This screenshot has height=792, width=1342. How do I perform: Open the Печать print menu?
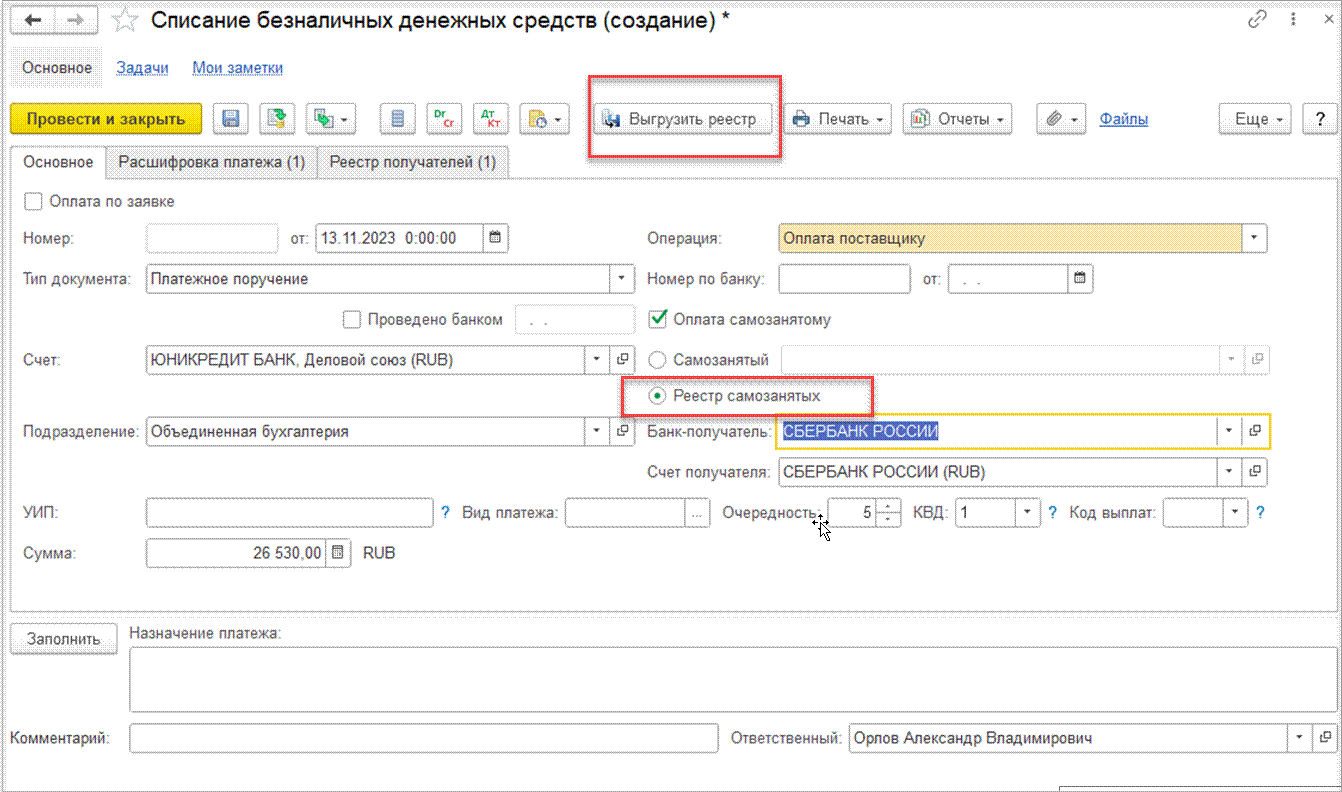[x=838, y=119]
